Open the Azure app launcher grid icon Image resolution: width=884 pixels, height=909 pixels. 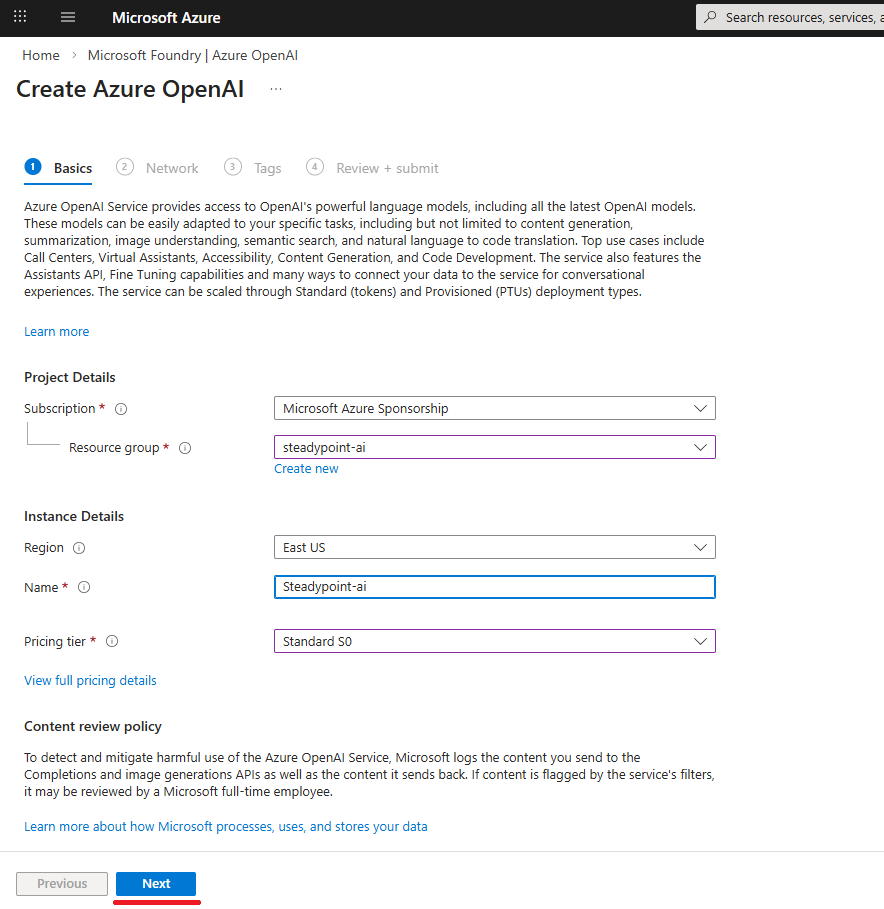20,17
